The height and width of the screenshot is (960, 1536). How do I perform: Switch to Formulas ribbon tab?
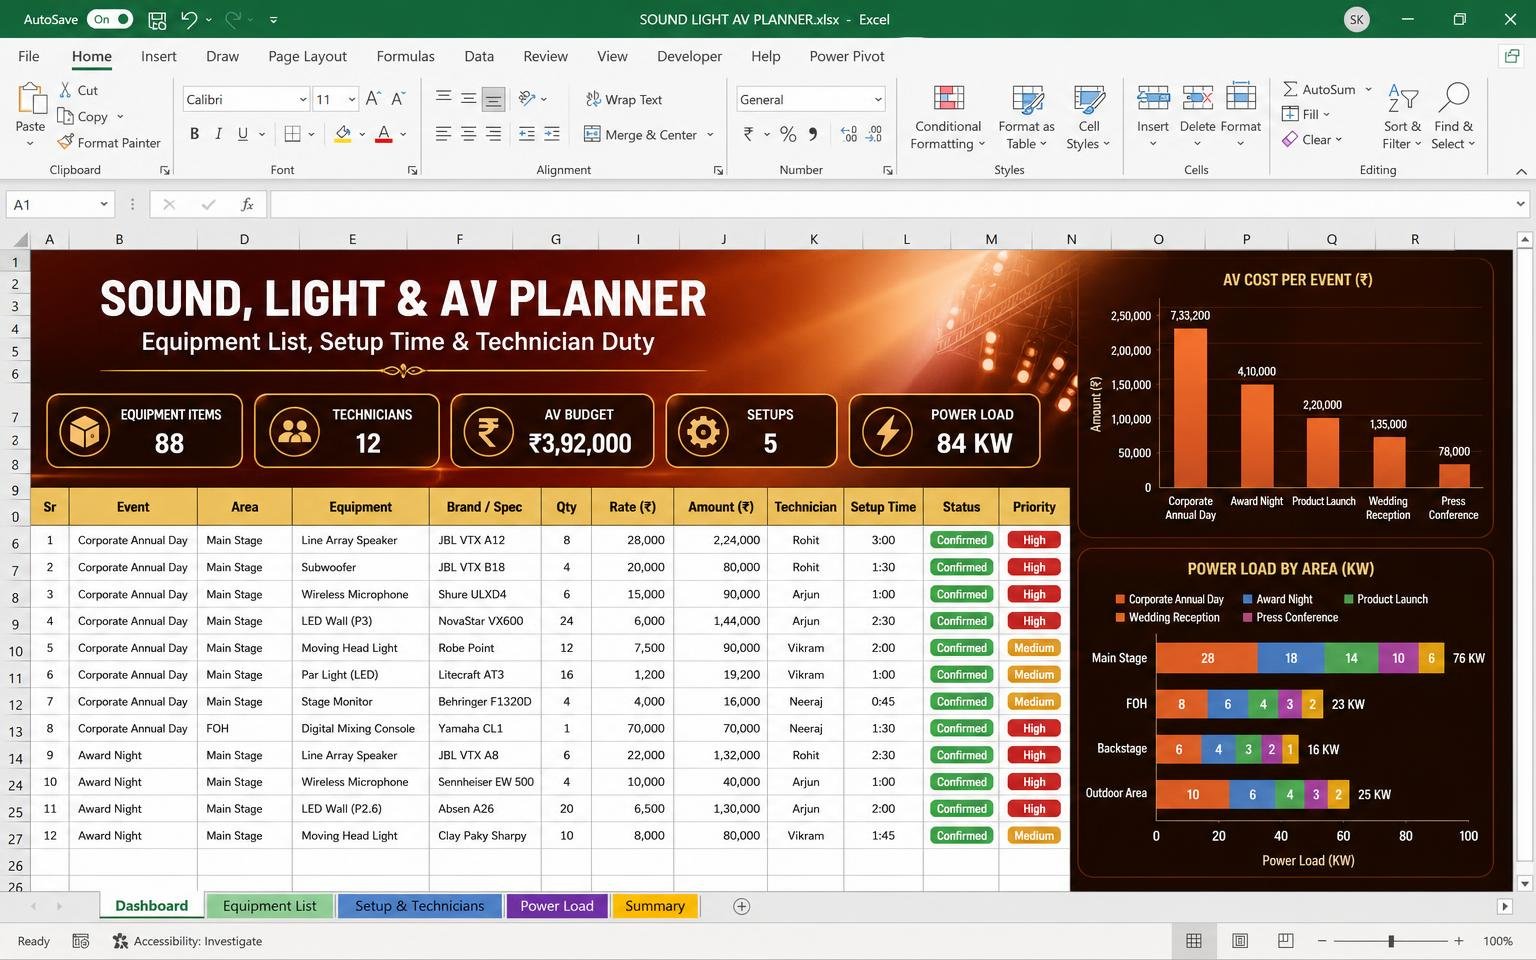pos(405,56)
